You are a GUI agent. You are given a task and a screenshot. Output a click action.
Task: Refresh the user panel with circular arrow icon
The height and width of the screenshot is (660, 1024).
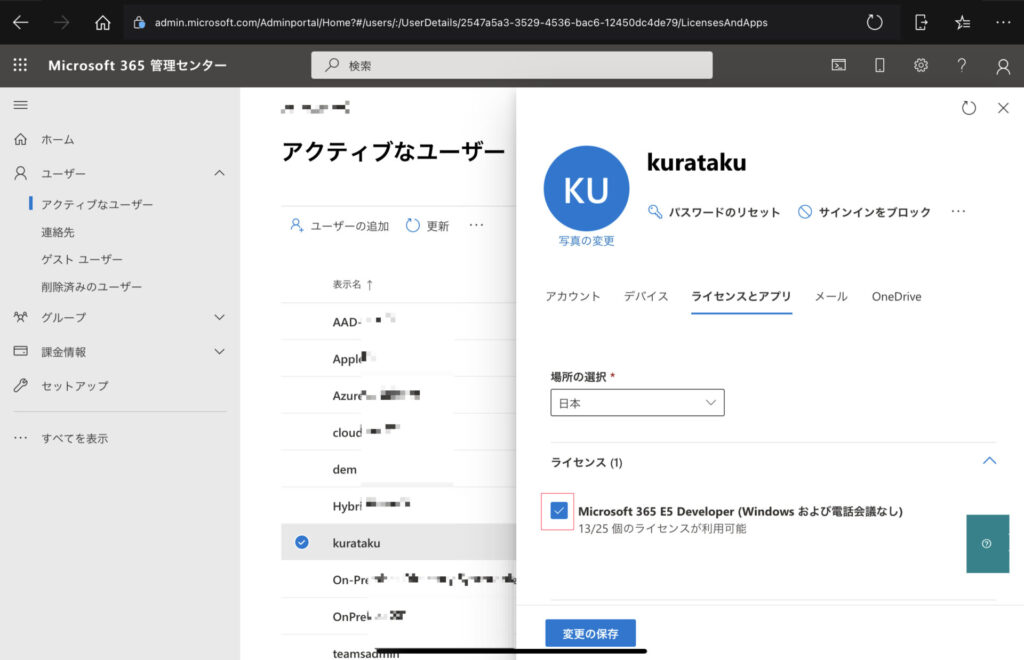click(968, 107)
